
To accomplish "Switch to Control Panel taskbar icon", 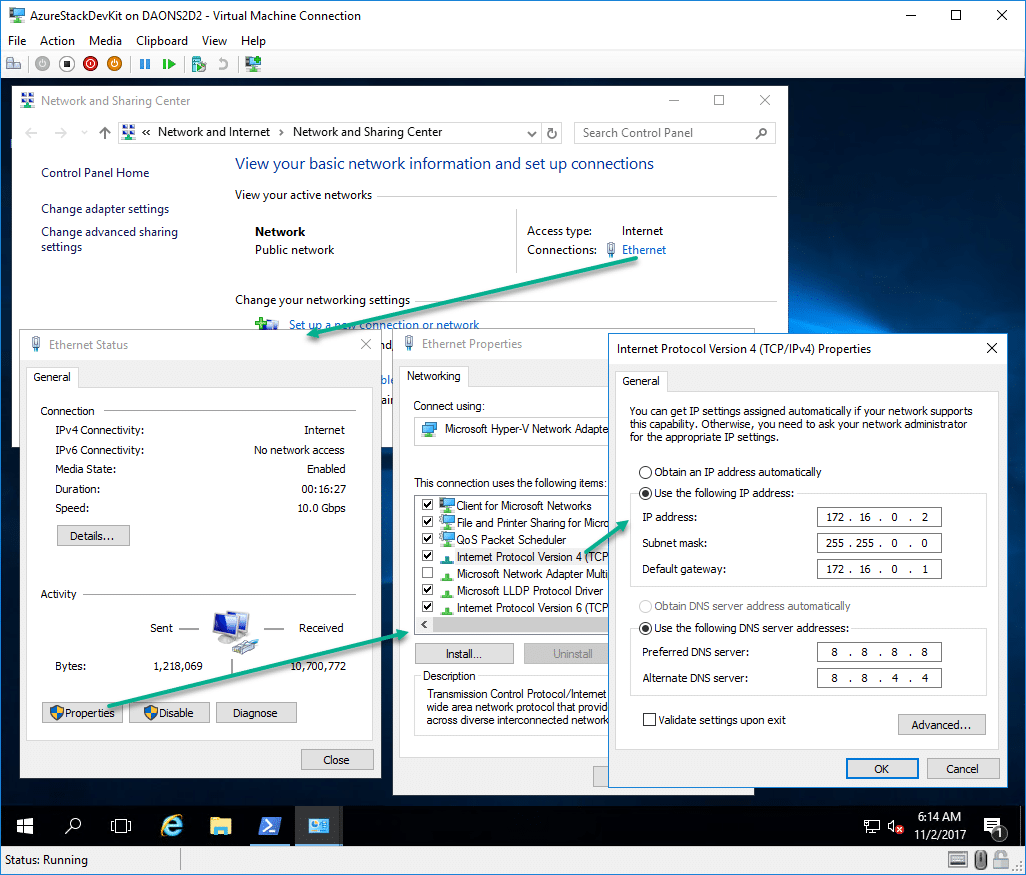I will 319,826.
